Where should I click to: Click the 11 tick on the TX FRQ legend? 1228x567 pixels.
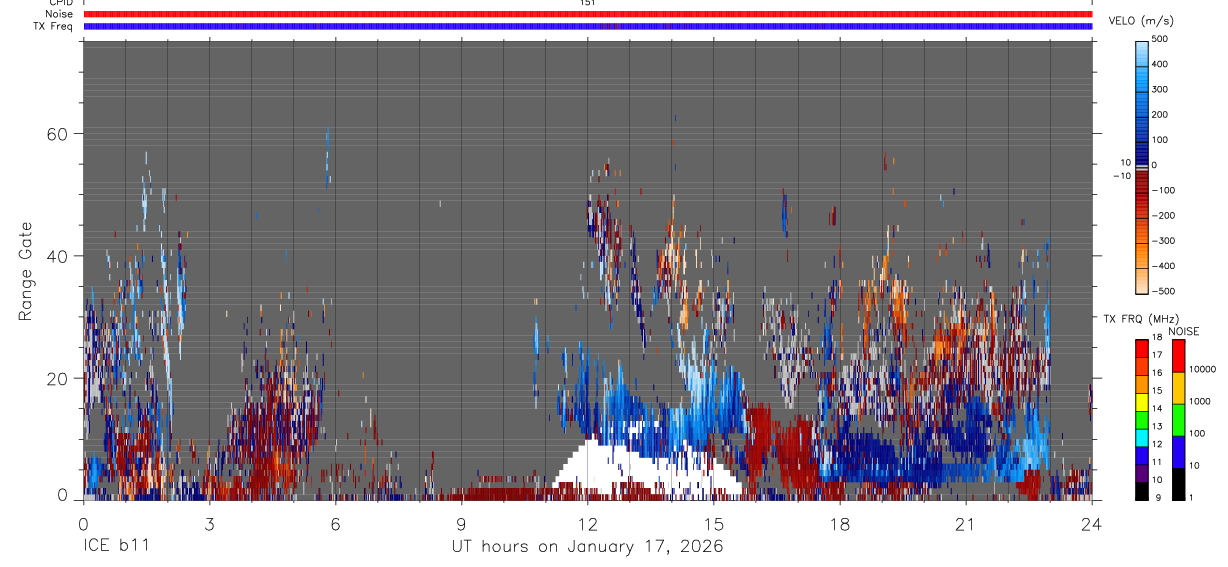(1156, 463)
